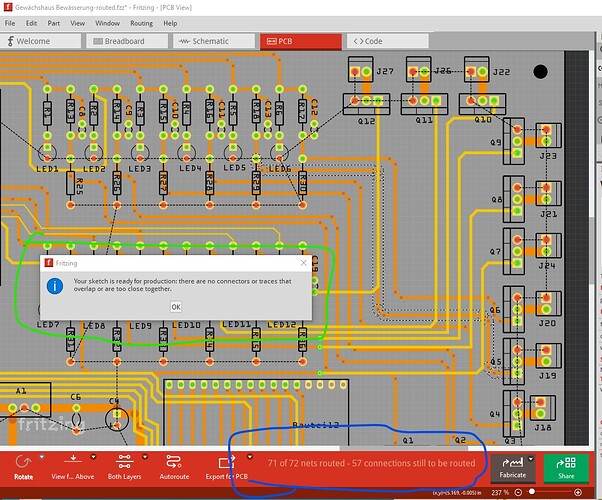Expand the Fabricate dropdown arrow
Image resolution: width=602 pixels, height=500 pixels.
[531, 459]
